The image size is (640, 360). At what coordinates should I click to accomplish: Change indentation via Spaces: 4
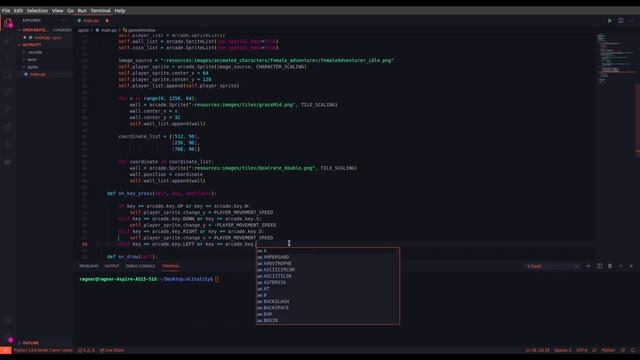click(x=562, y=350)
